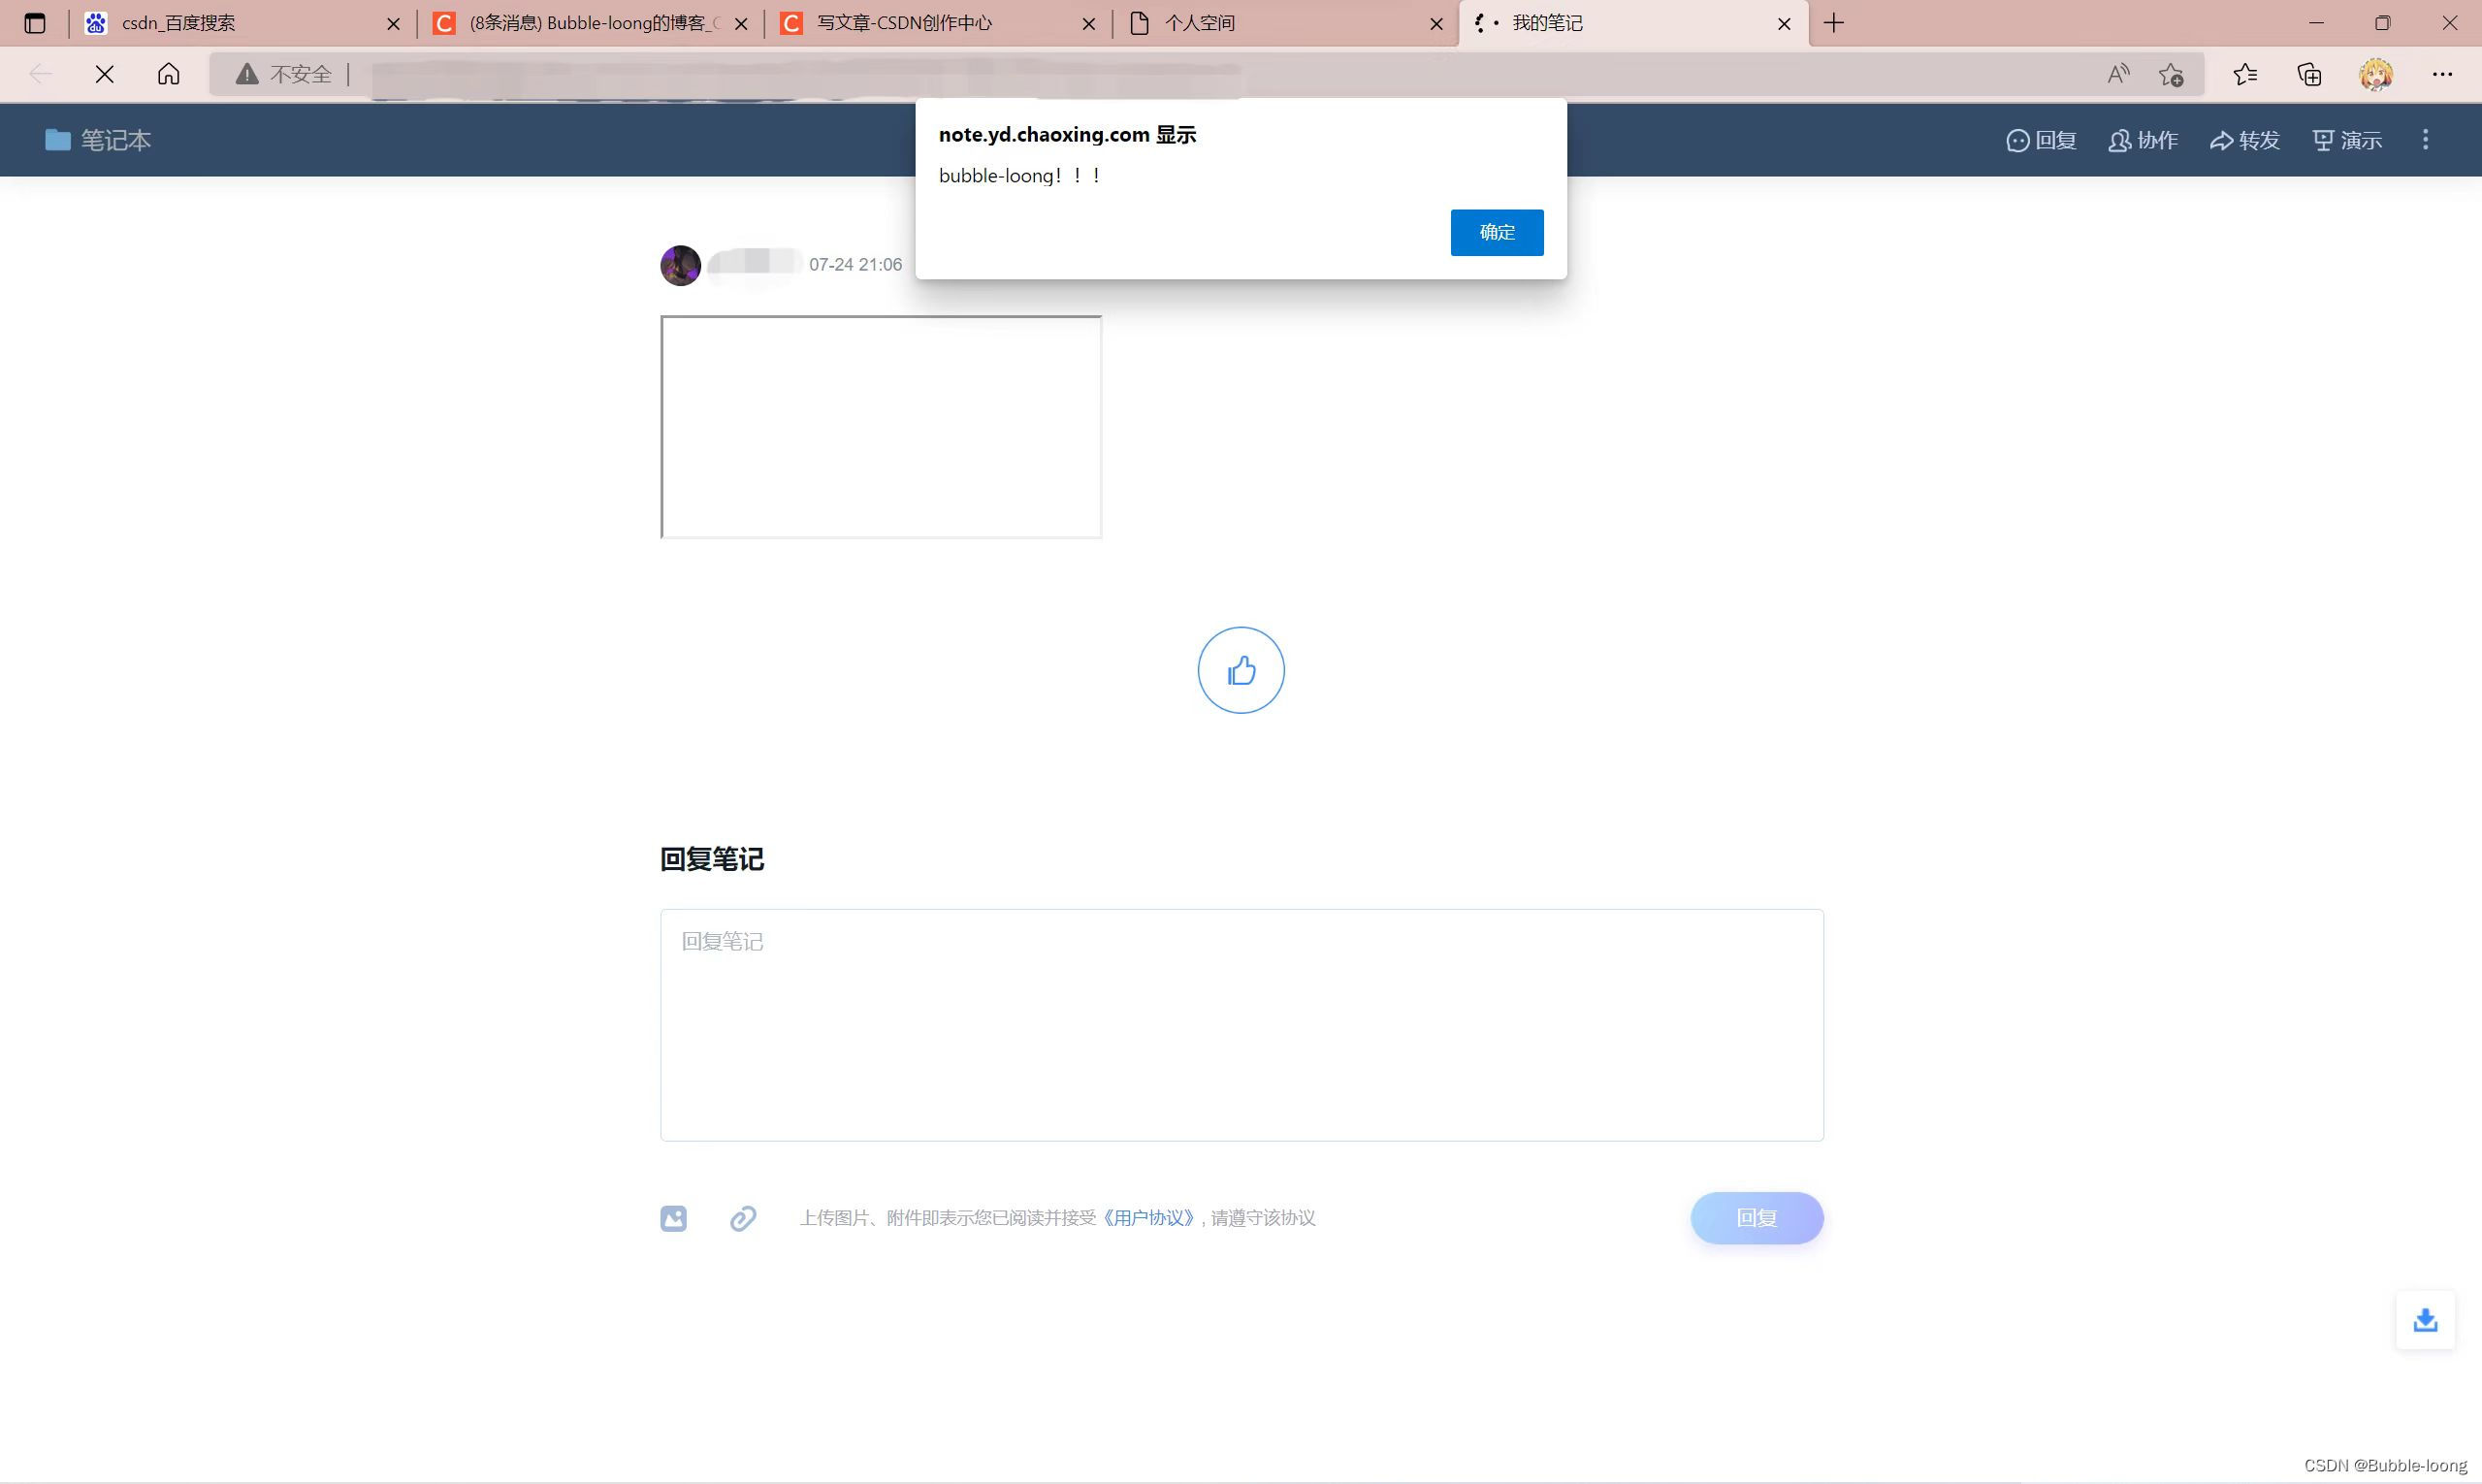This screenshot has width=2482, height=1484.
Task: Open 协作 collaboration option
Action: 2143,140
